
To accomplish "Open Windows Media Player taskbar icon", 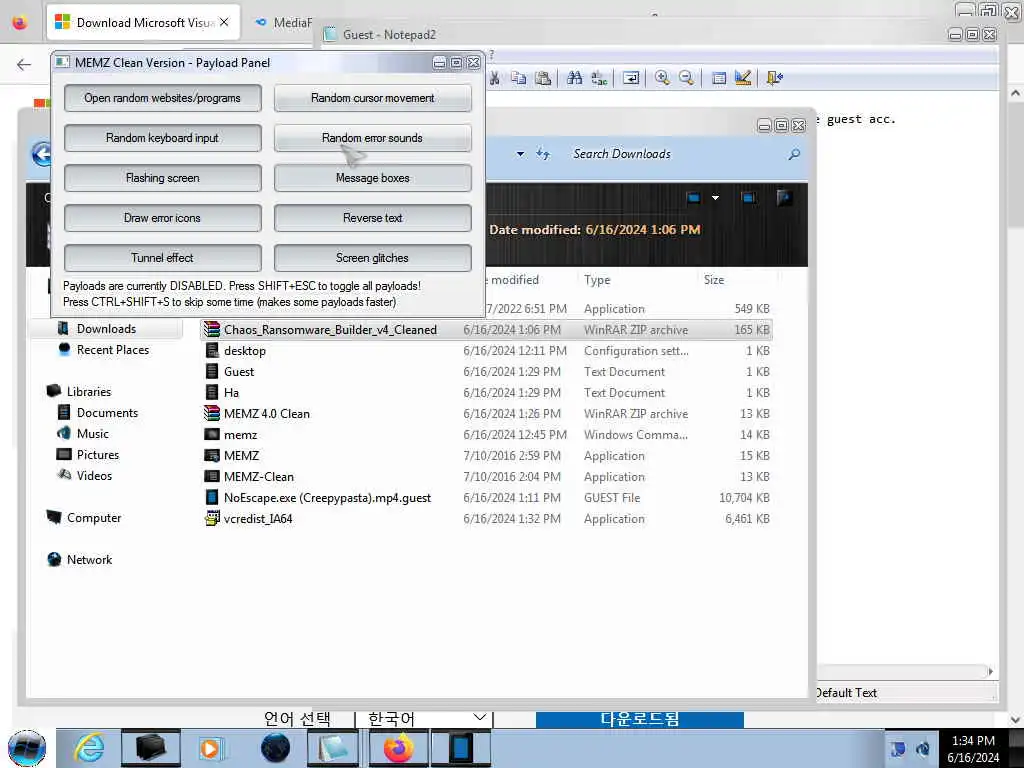I will [210, 748].
